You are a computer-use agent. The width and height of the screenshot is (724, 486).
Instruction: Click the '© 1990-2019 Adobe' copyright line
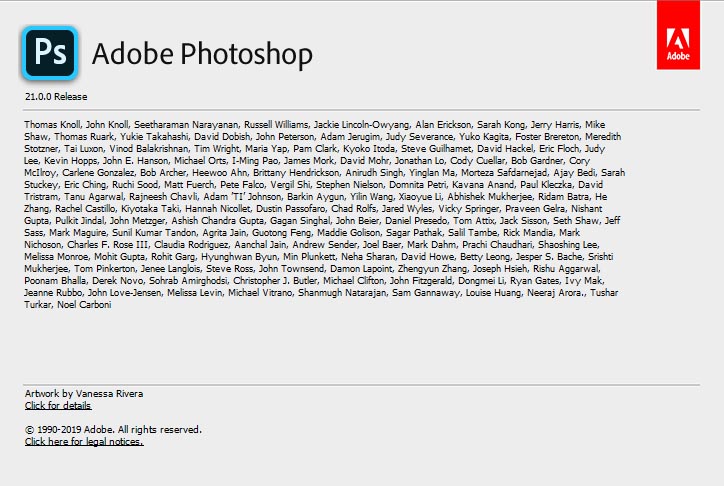pyautogui.click(x=113, y=430)
